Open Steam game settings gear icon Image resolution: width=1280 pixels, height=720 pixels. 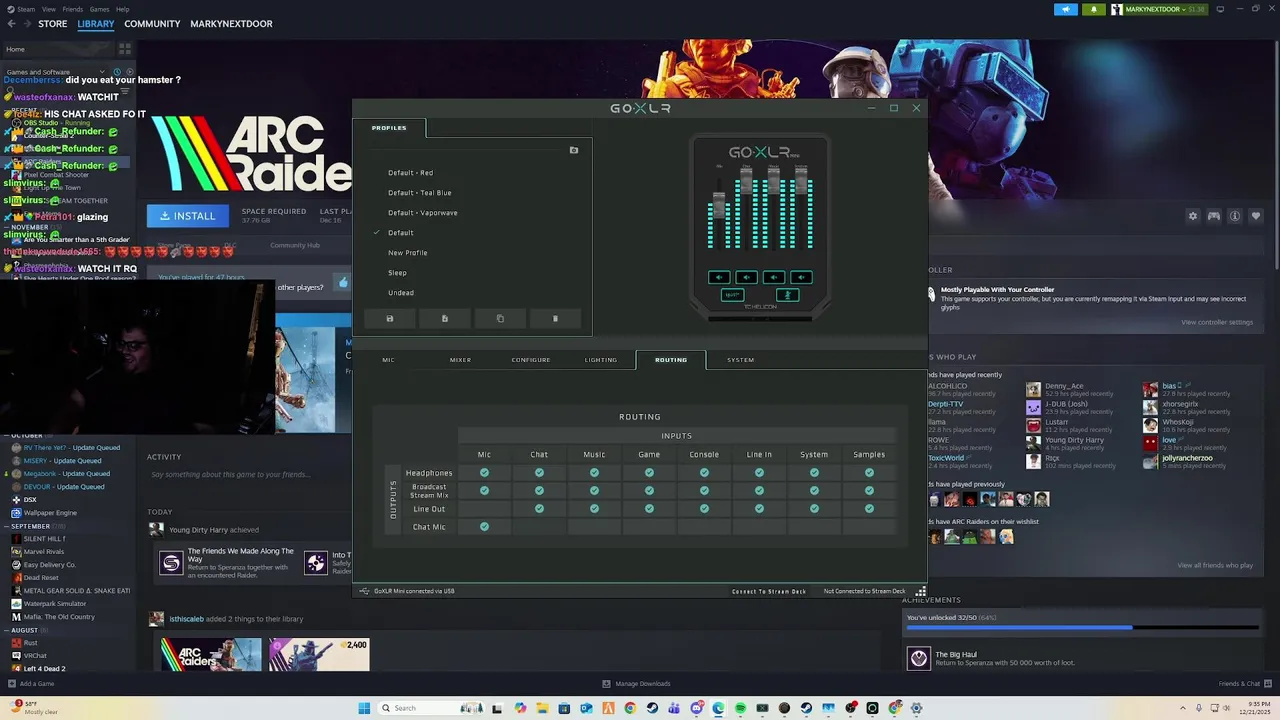(x=1192, y=216)
